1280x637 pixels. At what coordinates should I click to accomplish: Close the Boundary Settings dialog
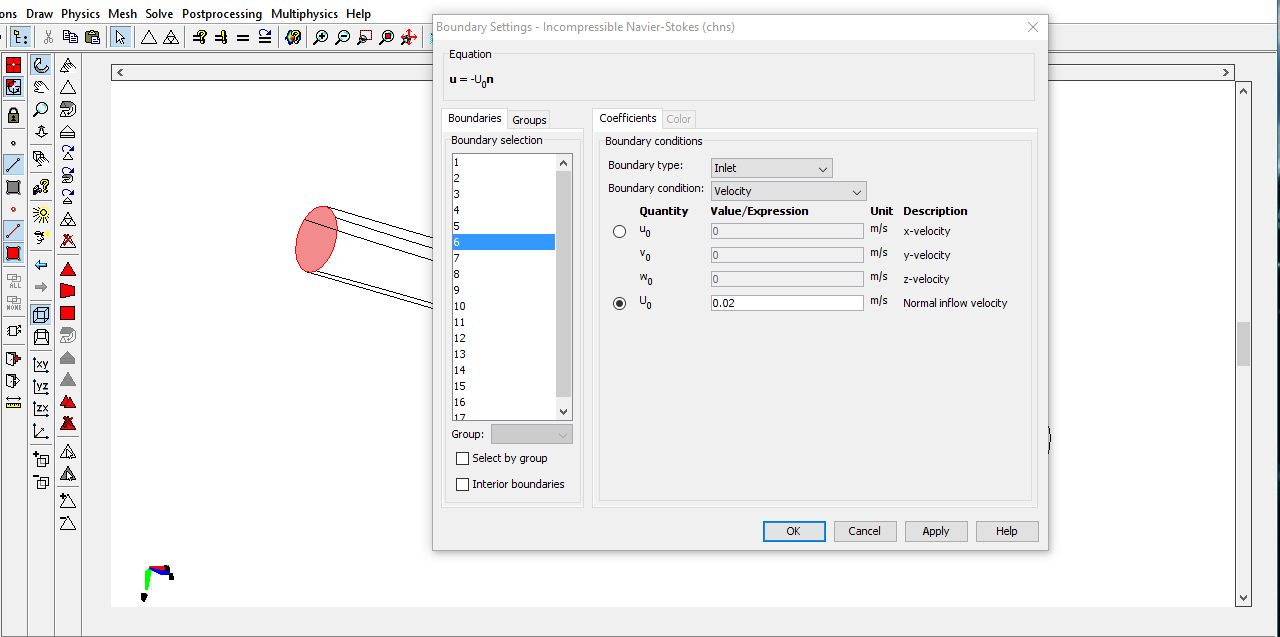pyautogui.click(x=1033, y=27)
